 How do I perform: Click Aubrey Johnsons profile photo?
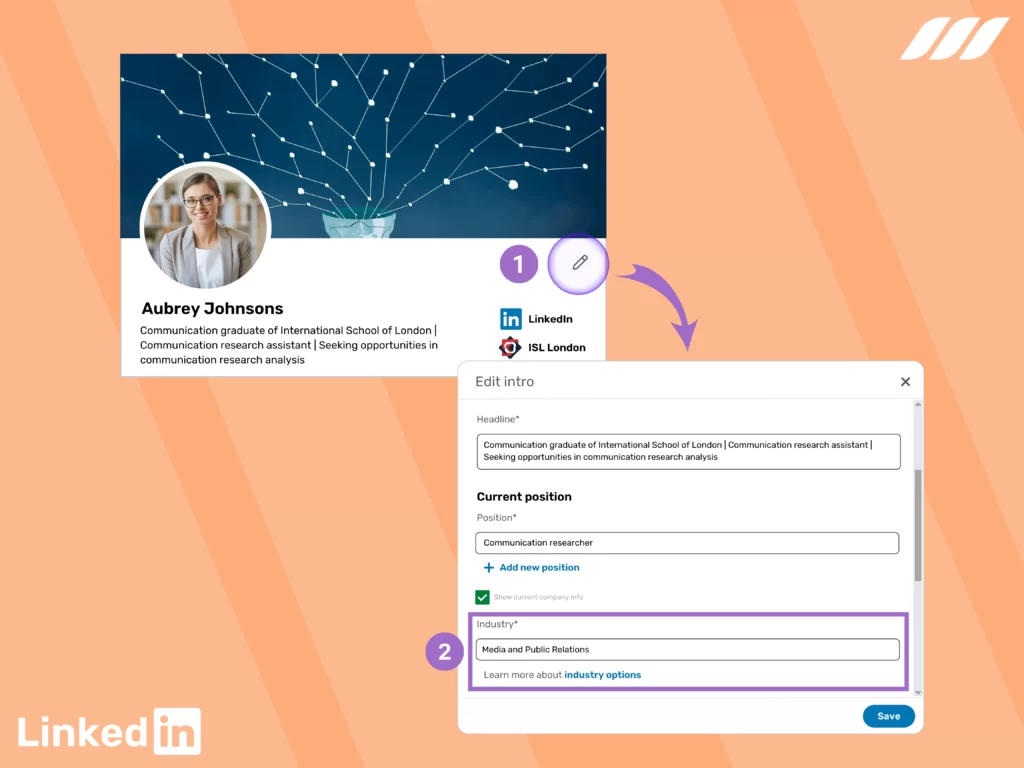[x=204, y=227]
